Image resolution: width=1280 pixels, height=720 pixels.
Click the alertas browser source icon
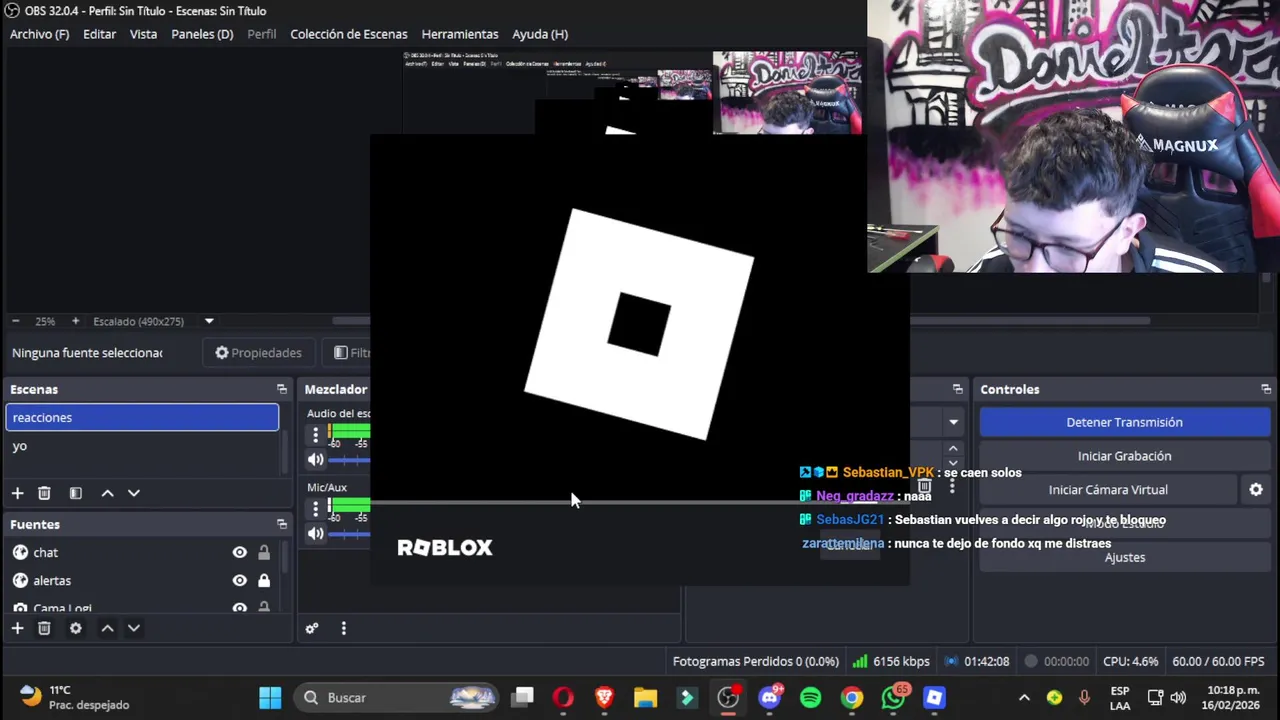pyautogui.click(x=20, y=580)
